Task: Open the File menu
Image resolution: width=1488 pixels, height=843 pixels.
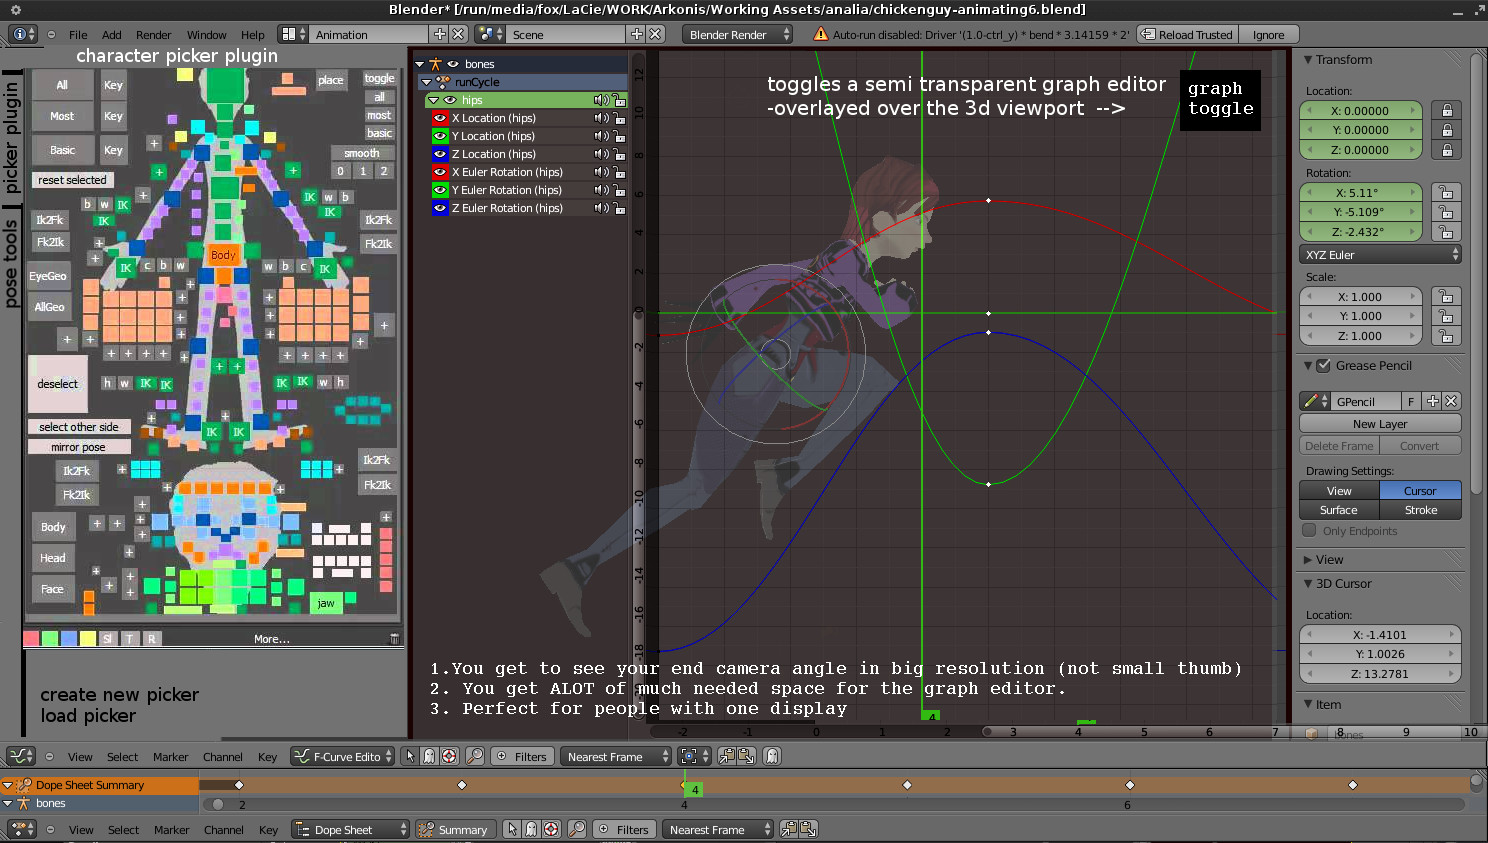Action: [78, 34]
